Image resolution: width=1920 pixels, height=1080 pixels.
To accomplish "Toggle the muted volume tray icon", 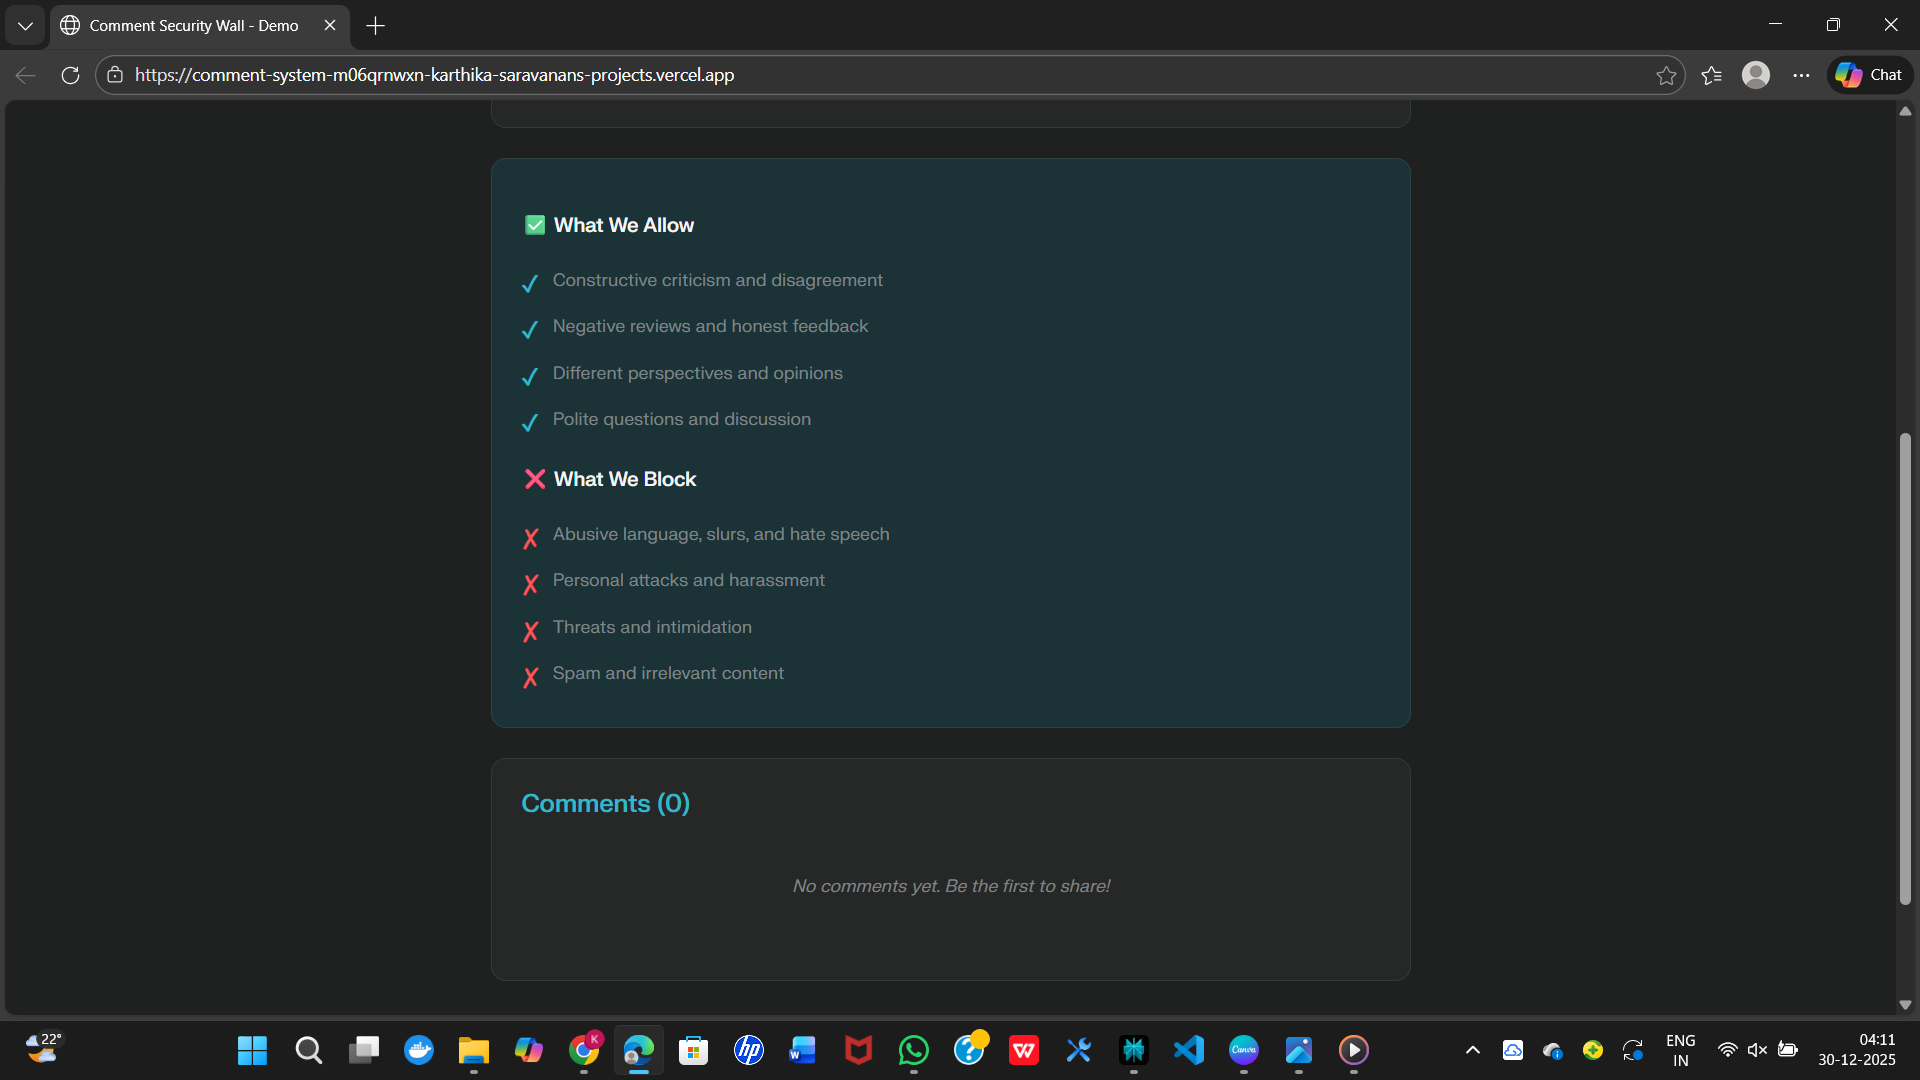I will pyautogui.click(x=1757, y=1050).
